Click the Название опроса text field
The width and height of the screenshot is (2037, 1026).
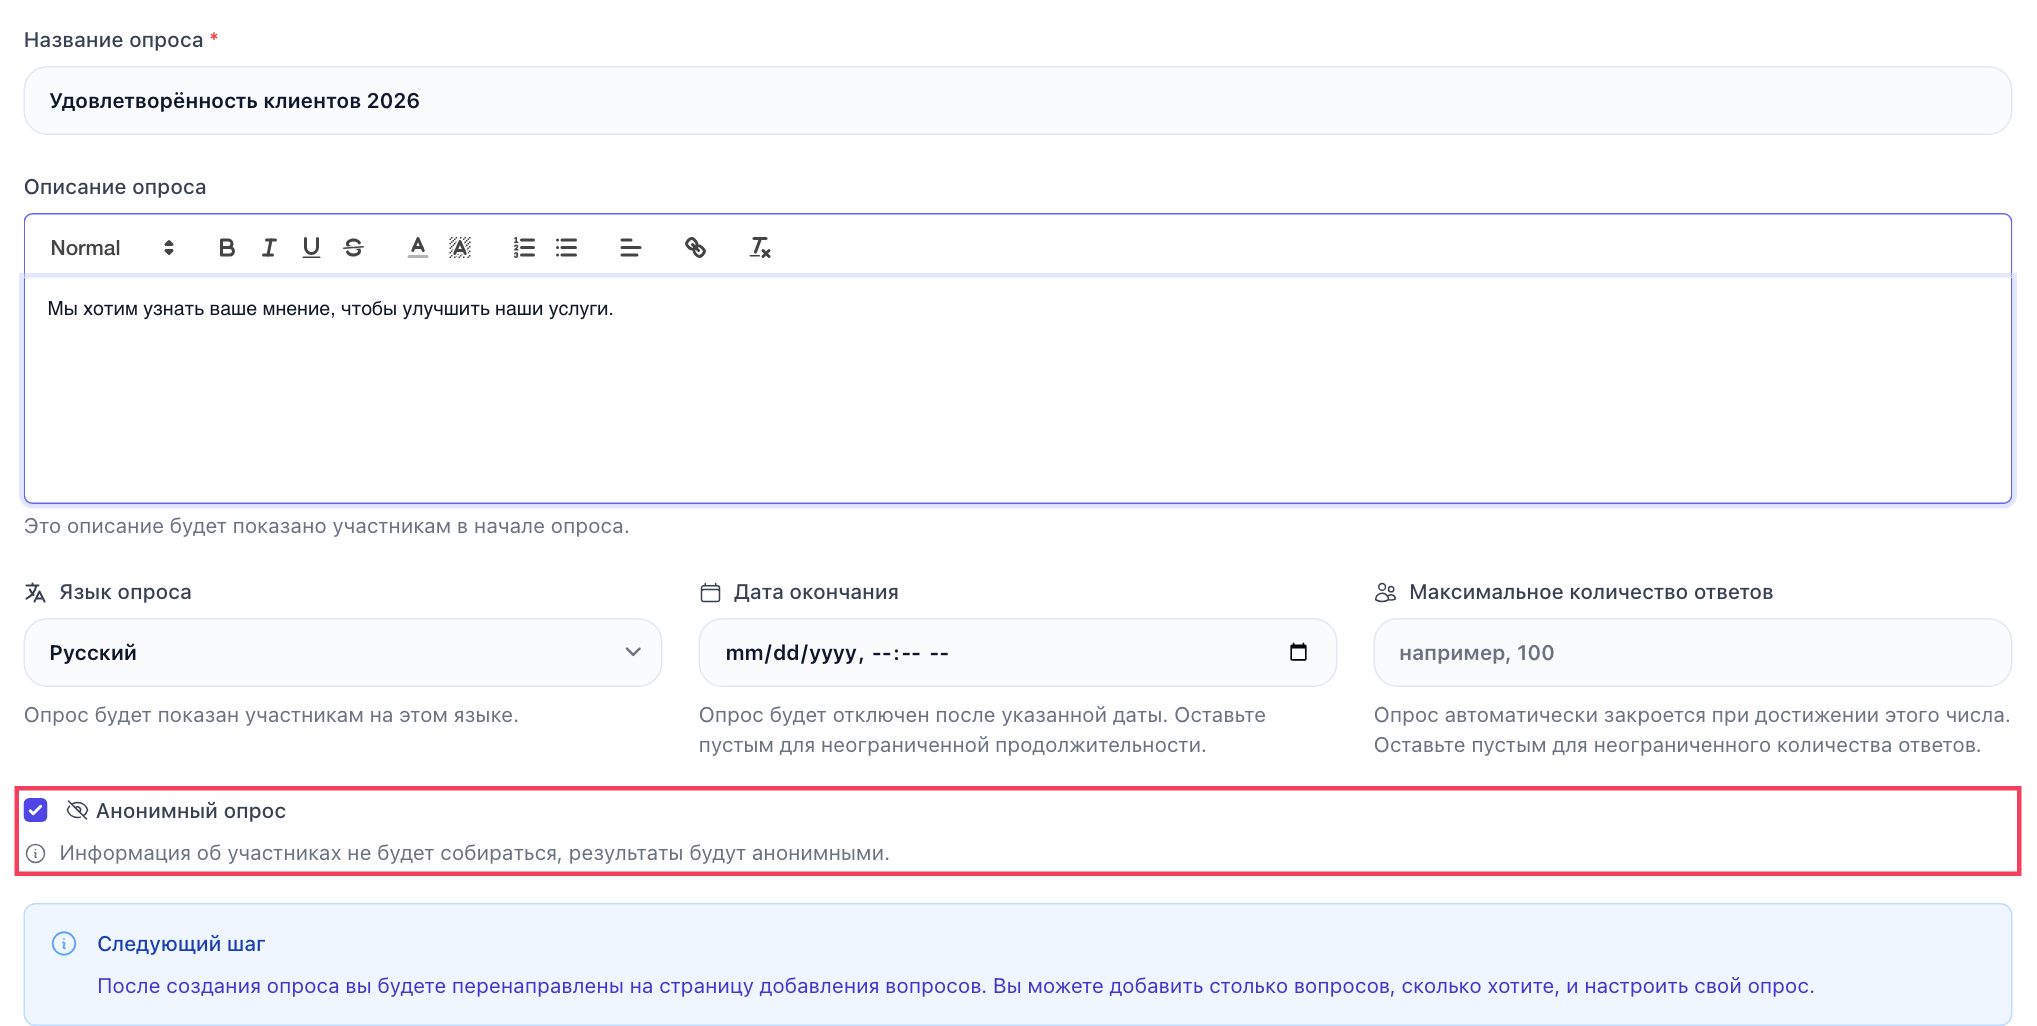coord(1017,100)
